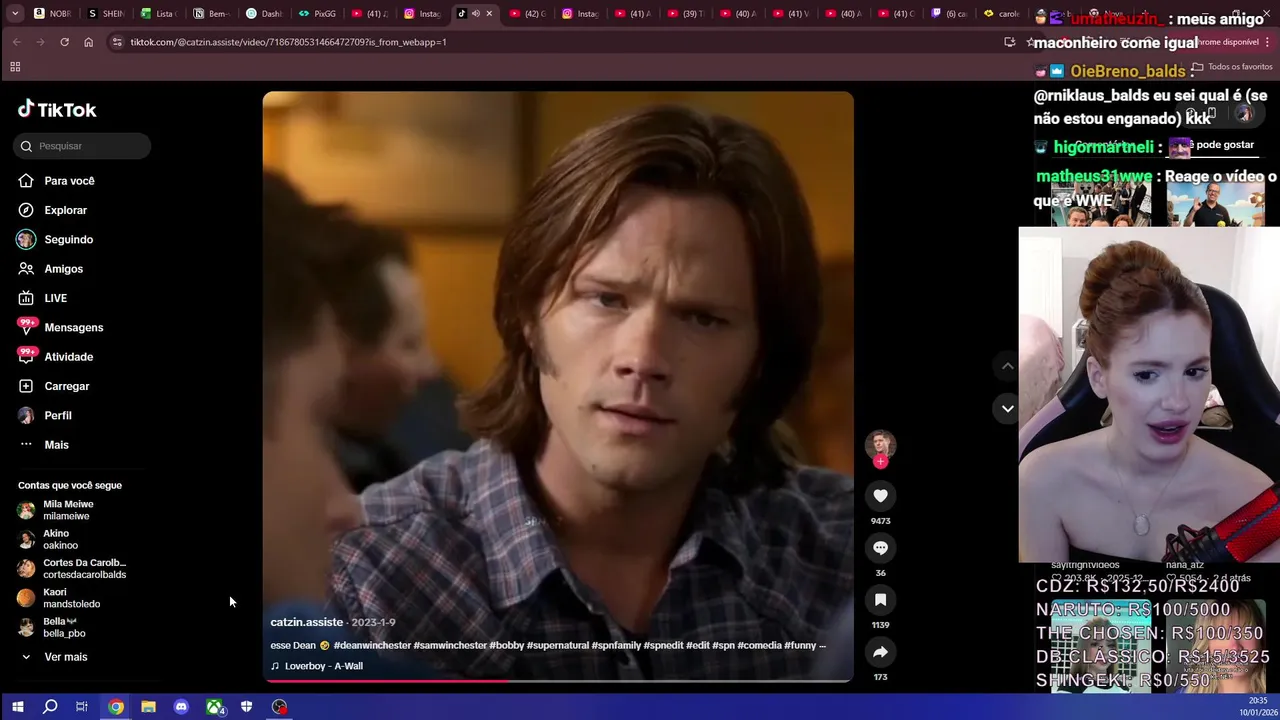Screen dimensions: 1280x720
Task: Click the #supernatural hashtag
Action: pos(557,646)
